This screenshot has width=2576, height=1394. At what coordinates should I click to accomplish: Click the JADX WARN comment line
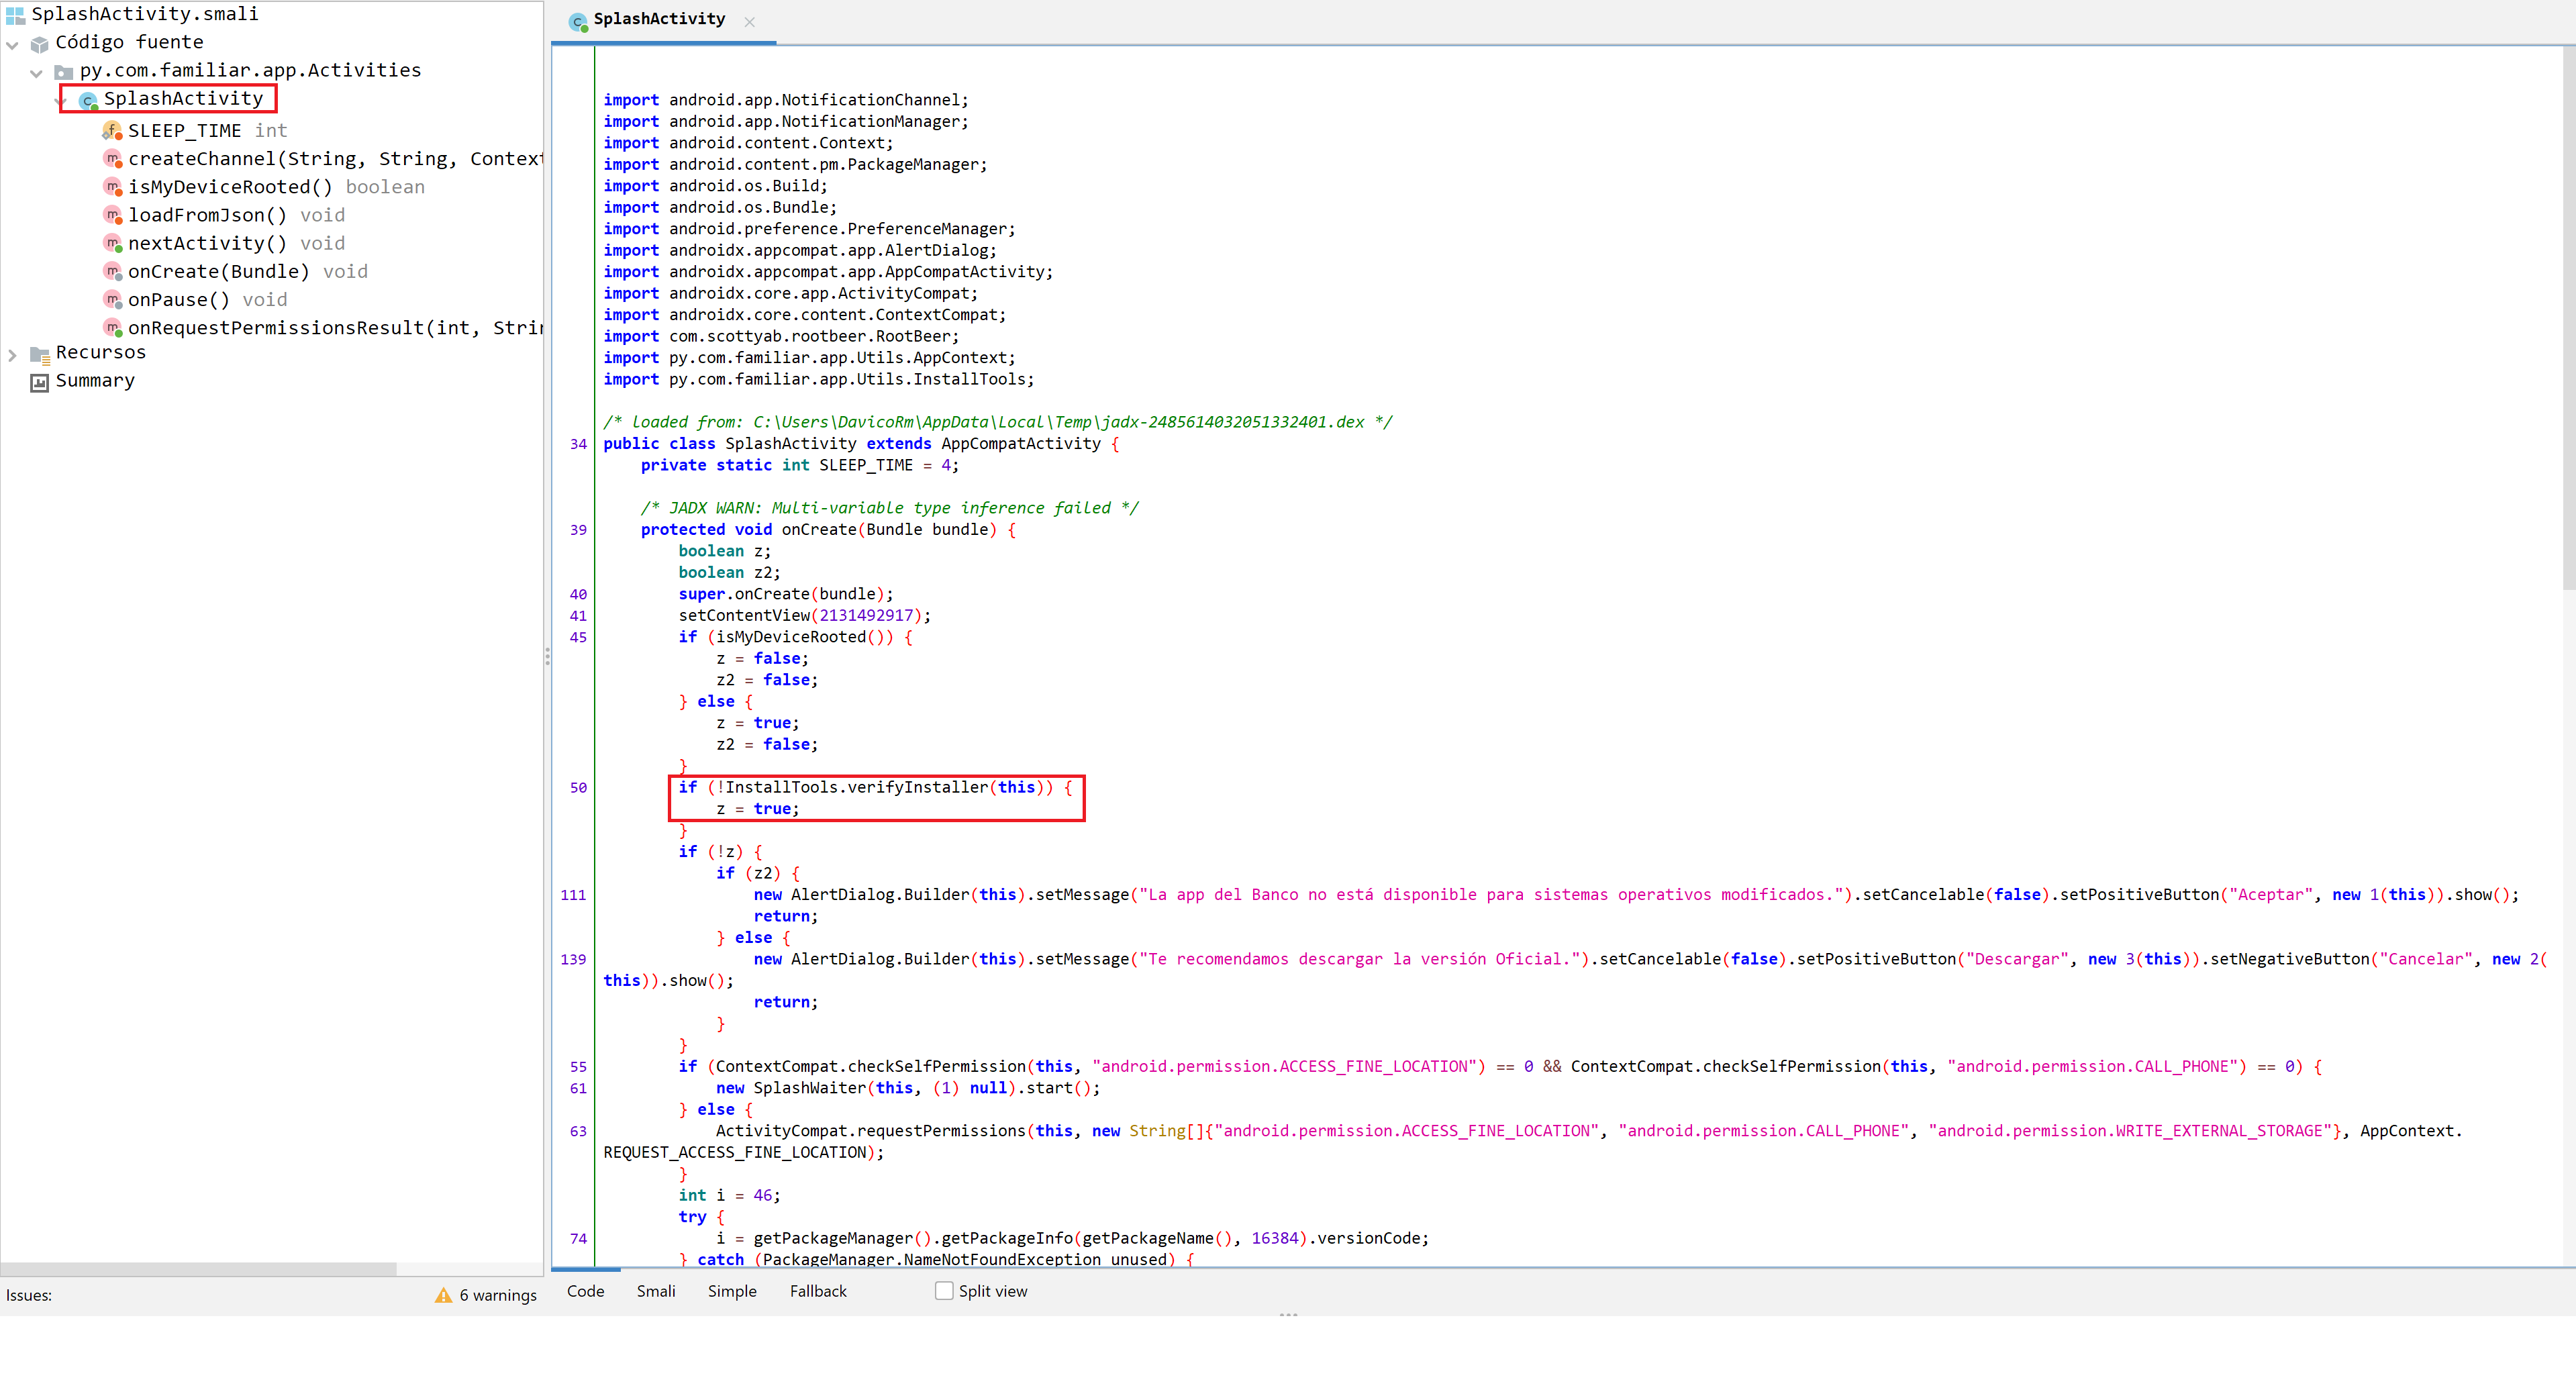[889, 508]
